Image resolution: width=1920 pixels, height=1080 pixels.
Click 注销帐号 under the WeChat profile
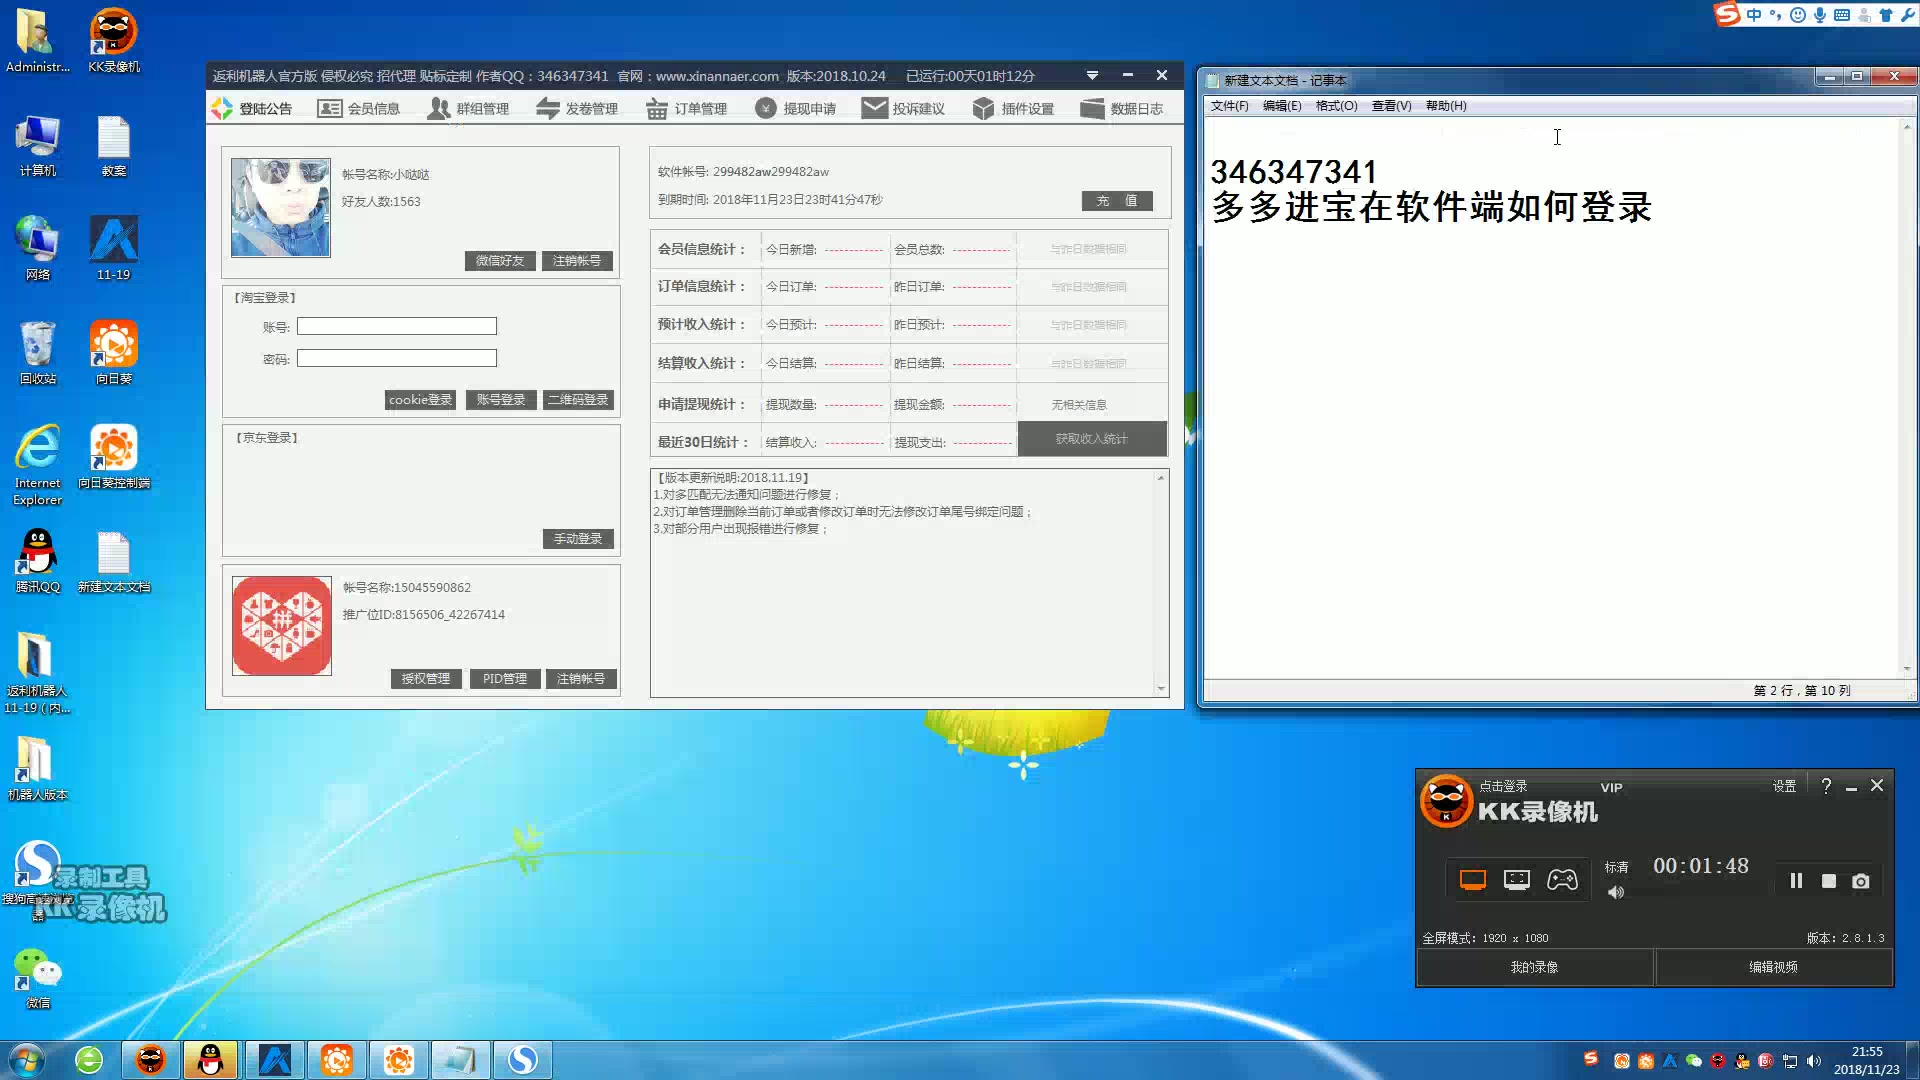(x=577, y=260)
